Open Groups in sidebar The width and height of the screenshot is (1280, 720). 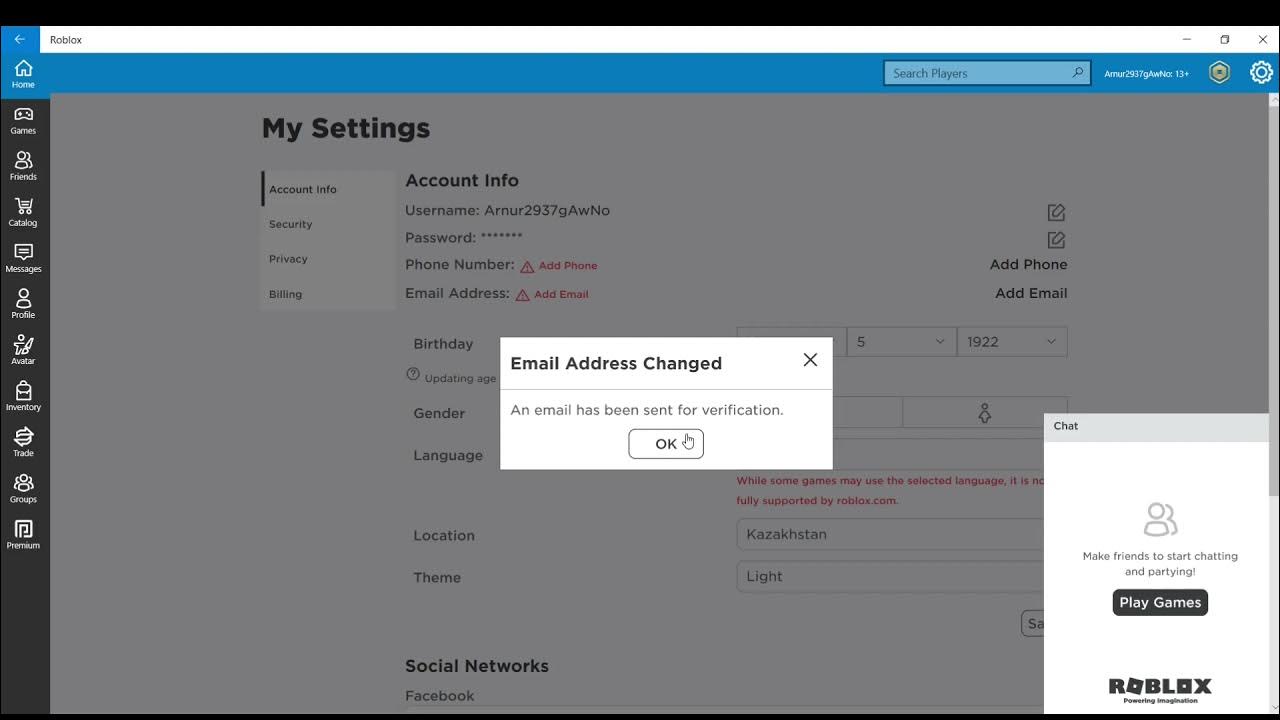23,488
